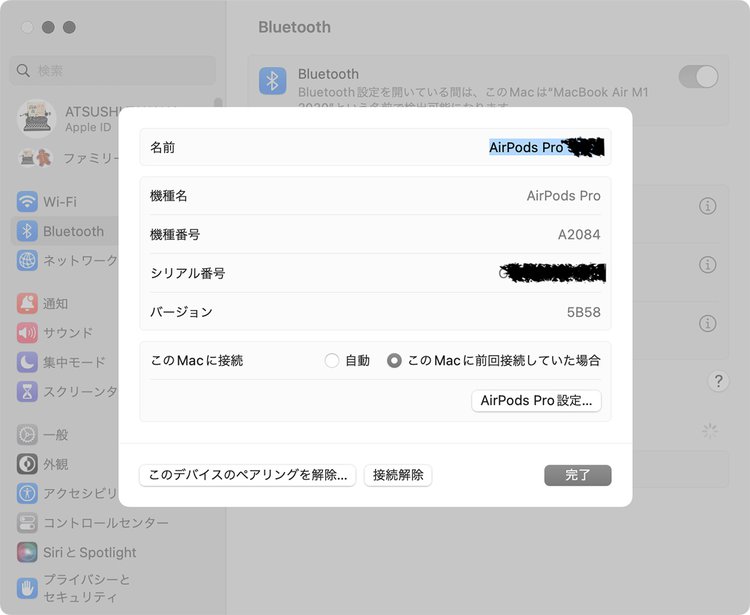
Task: Click the help question mark button
Action: 718,381
